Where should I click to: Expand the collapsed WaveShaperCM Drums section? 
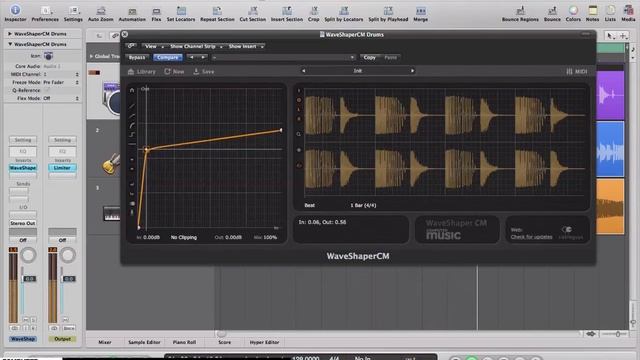(x=10, y=34)
